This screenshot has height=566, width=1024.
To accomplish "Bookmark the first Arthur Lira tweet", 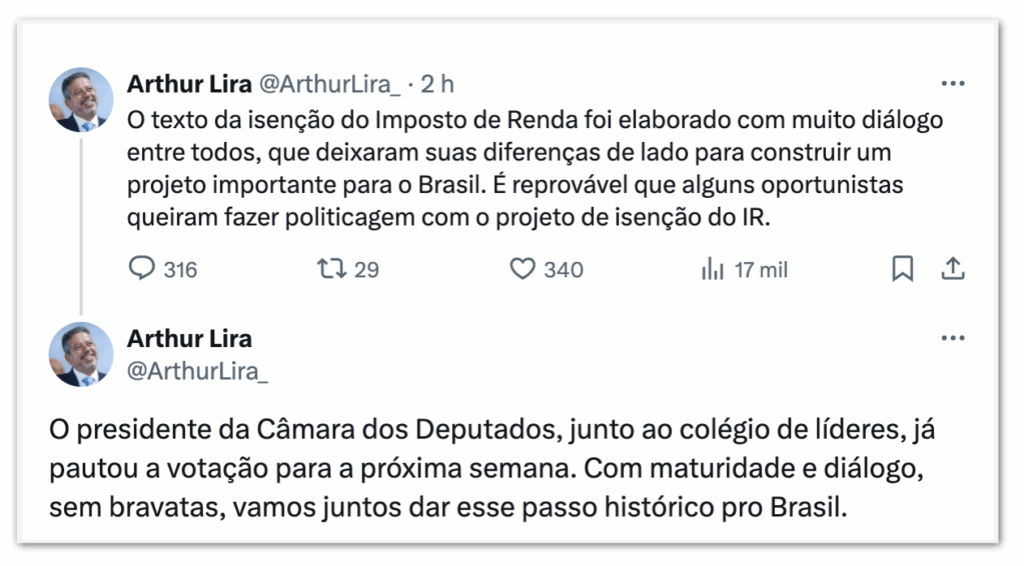I will tap(902, 269).
